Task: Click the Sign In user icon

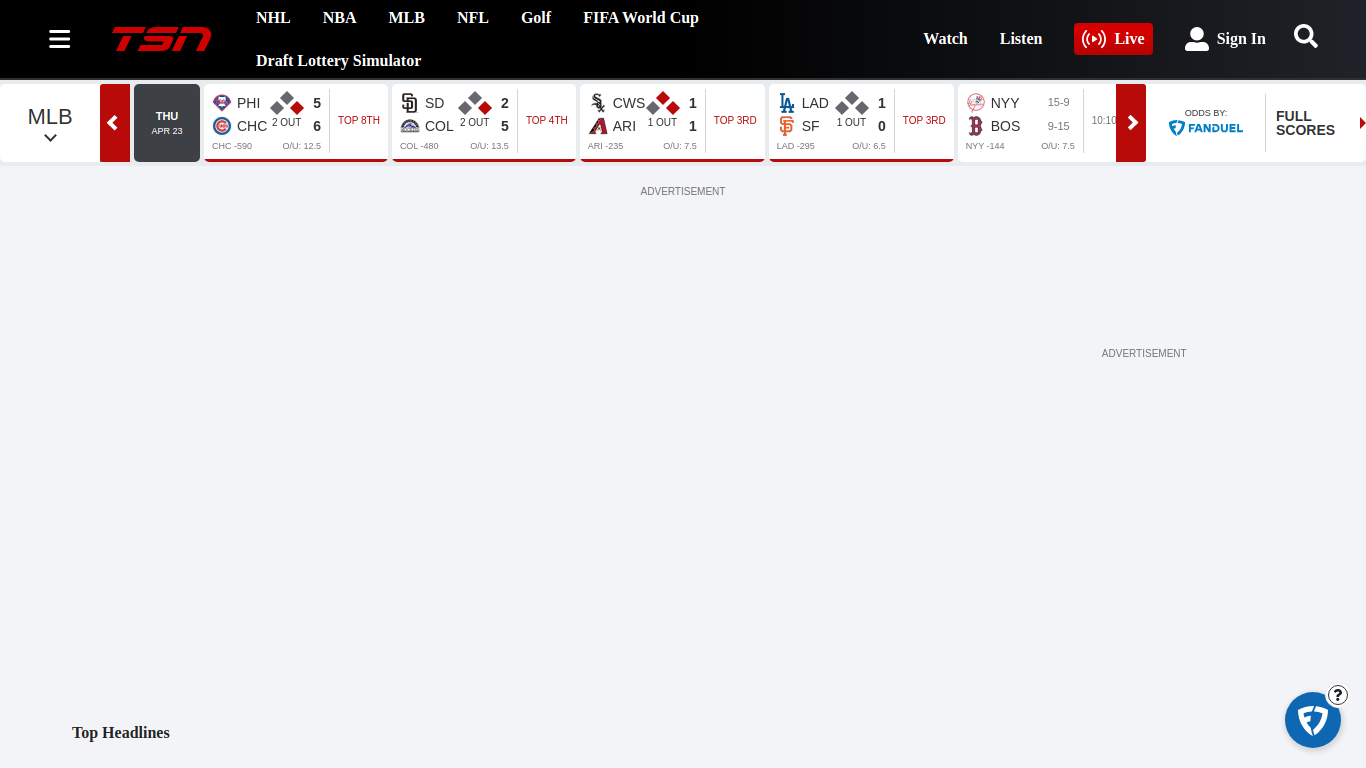Action: pyautogui.click(x=1196, y=39)
